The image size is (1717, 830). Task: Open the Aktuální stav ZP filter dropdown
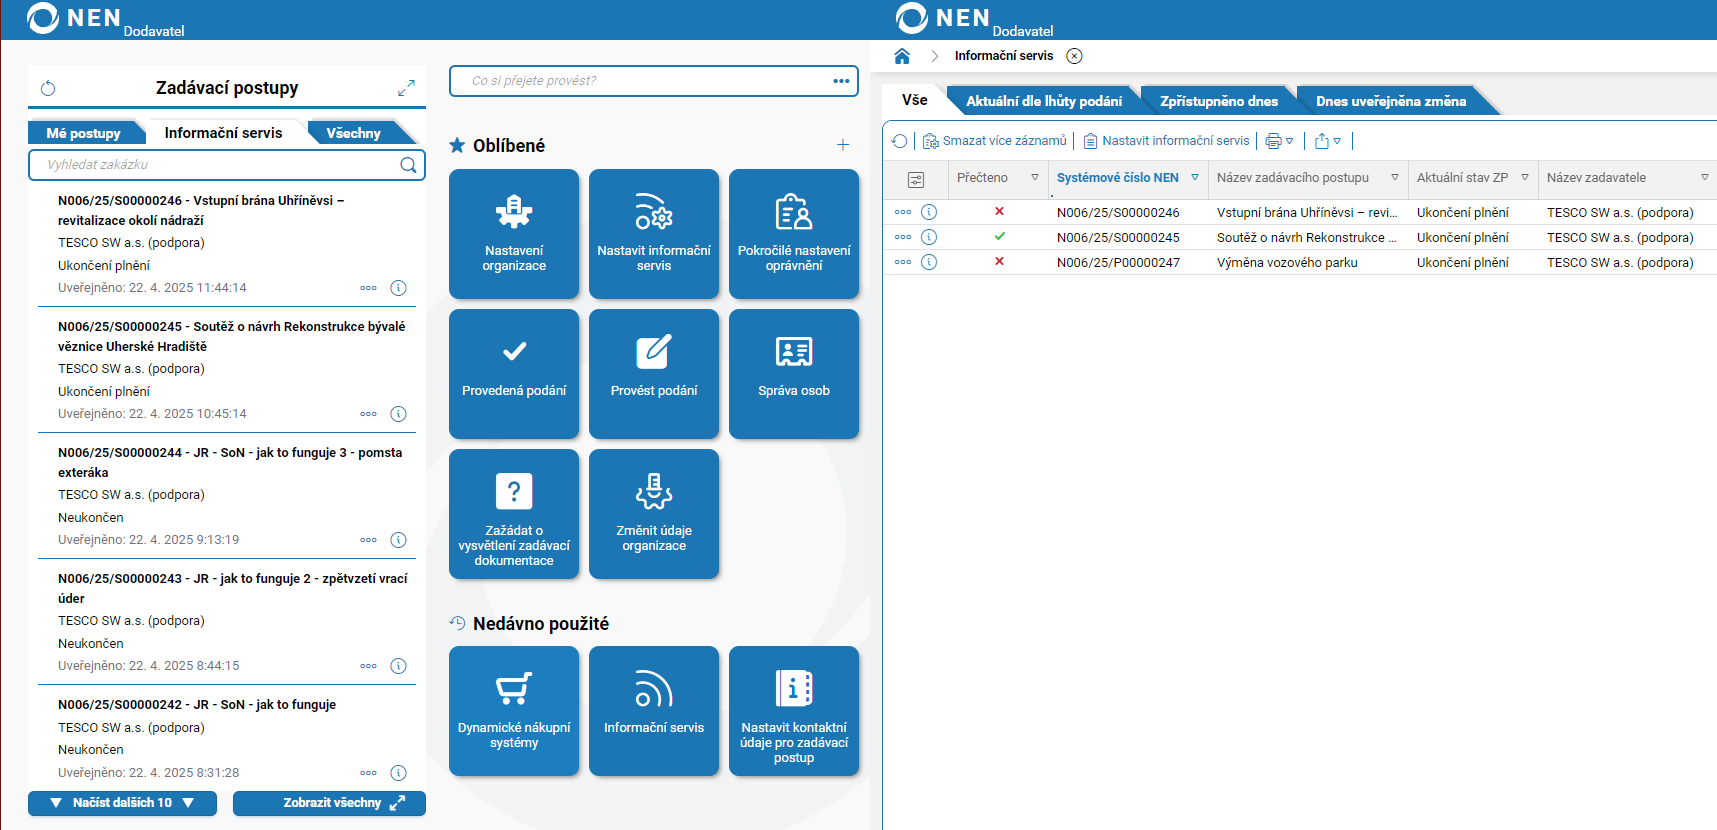[x=1525, y=178]
